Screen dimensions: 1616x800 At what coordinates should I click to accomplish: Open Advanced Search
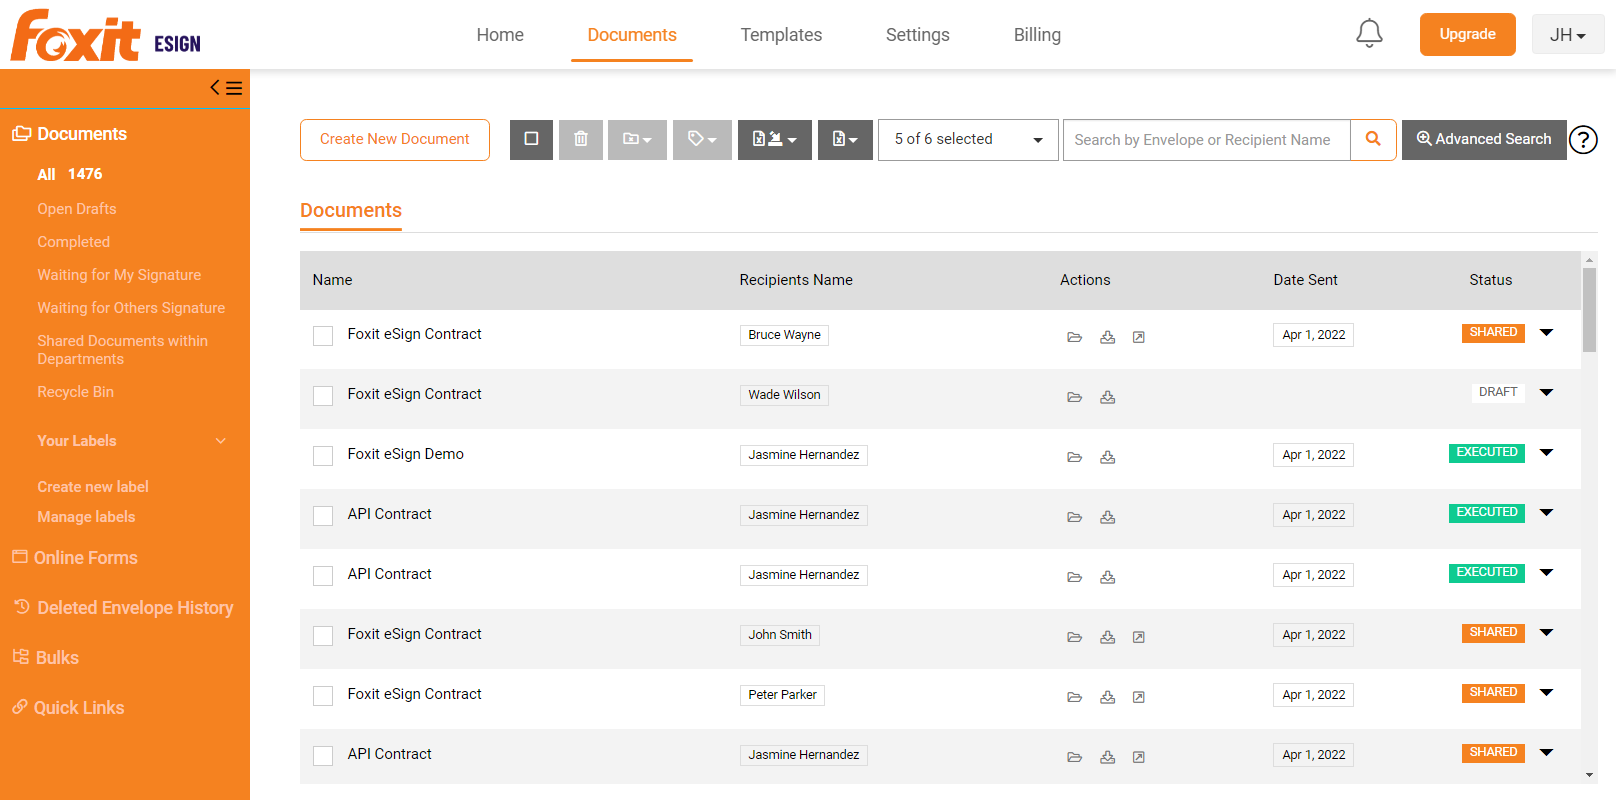(1484, 140)
